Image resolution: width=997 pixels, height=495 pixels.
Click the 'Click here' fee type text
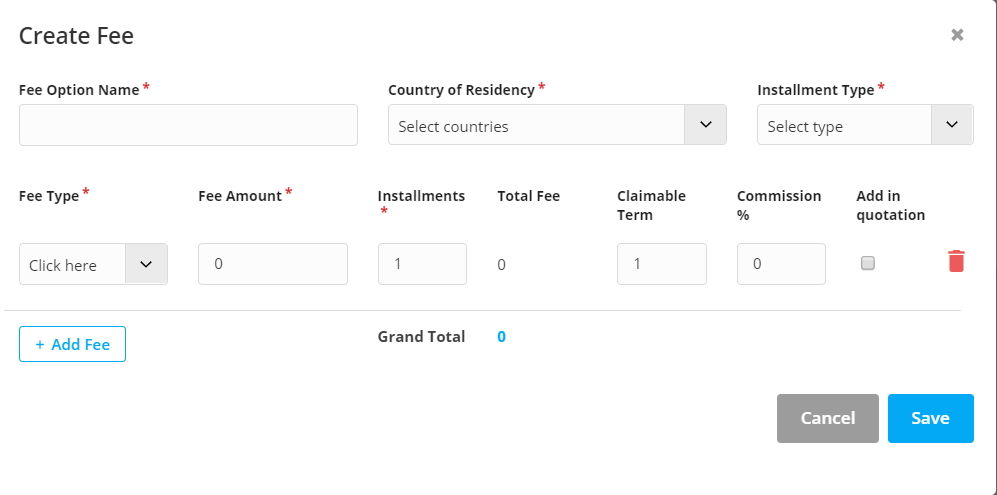(x=63, y=265)
